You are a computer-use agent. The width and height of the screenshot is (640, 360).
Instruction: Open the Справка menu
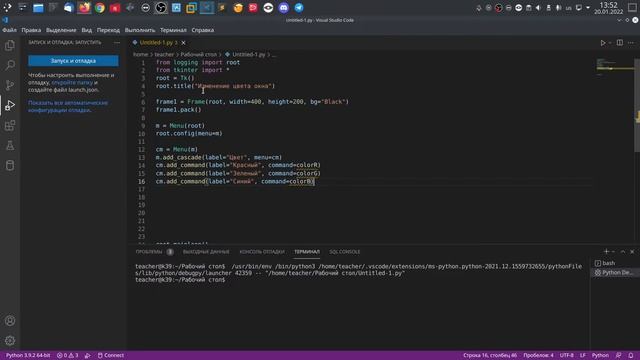tap(202, 30)
